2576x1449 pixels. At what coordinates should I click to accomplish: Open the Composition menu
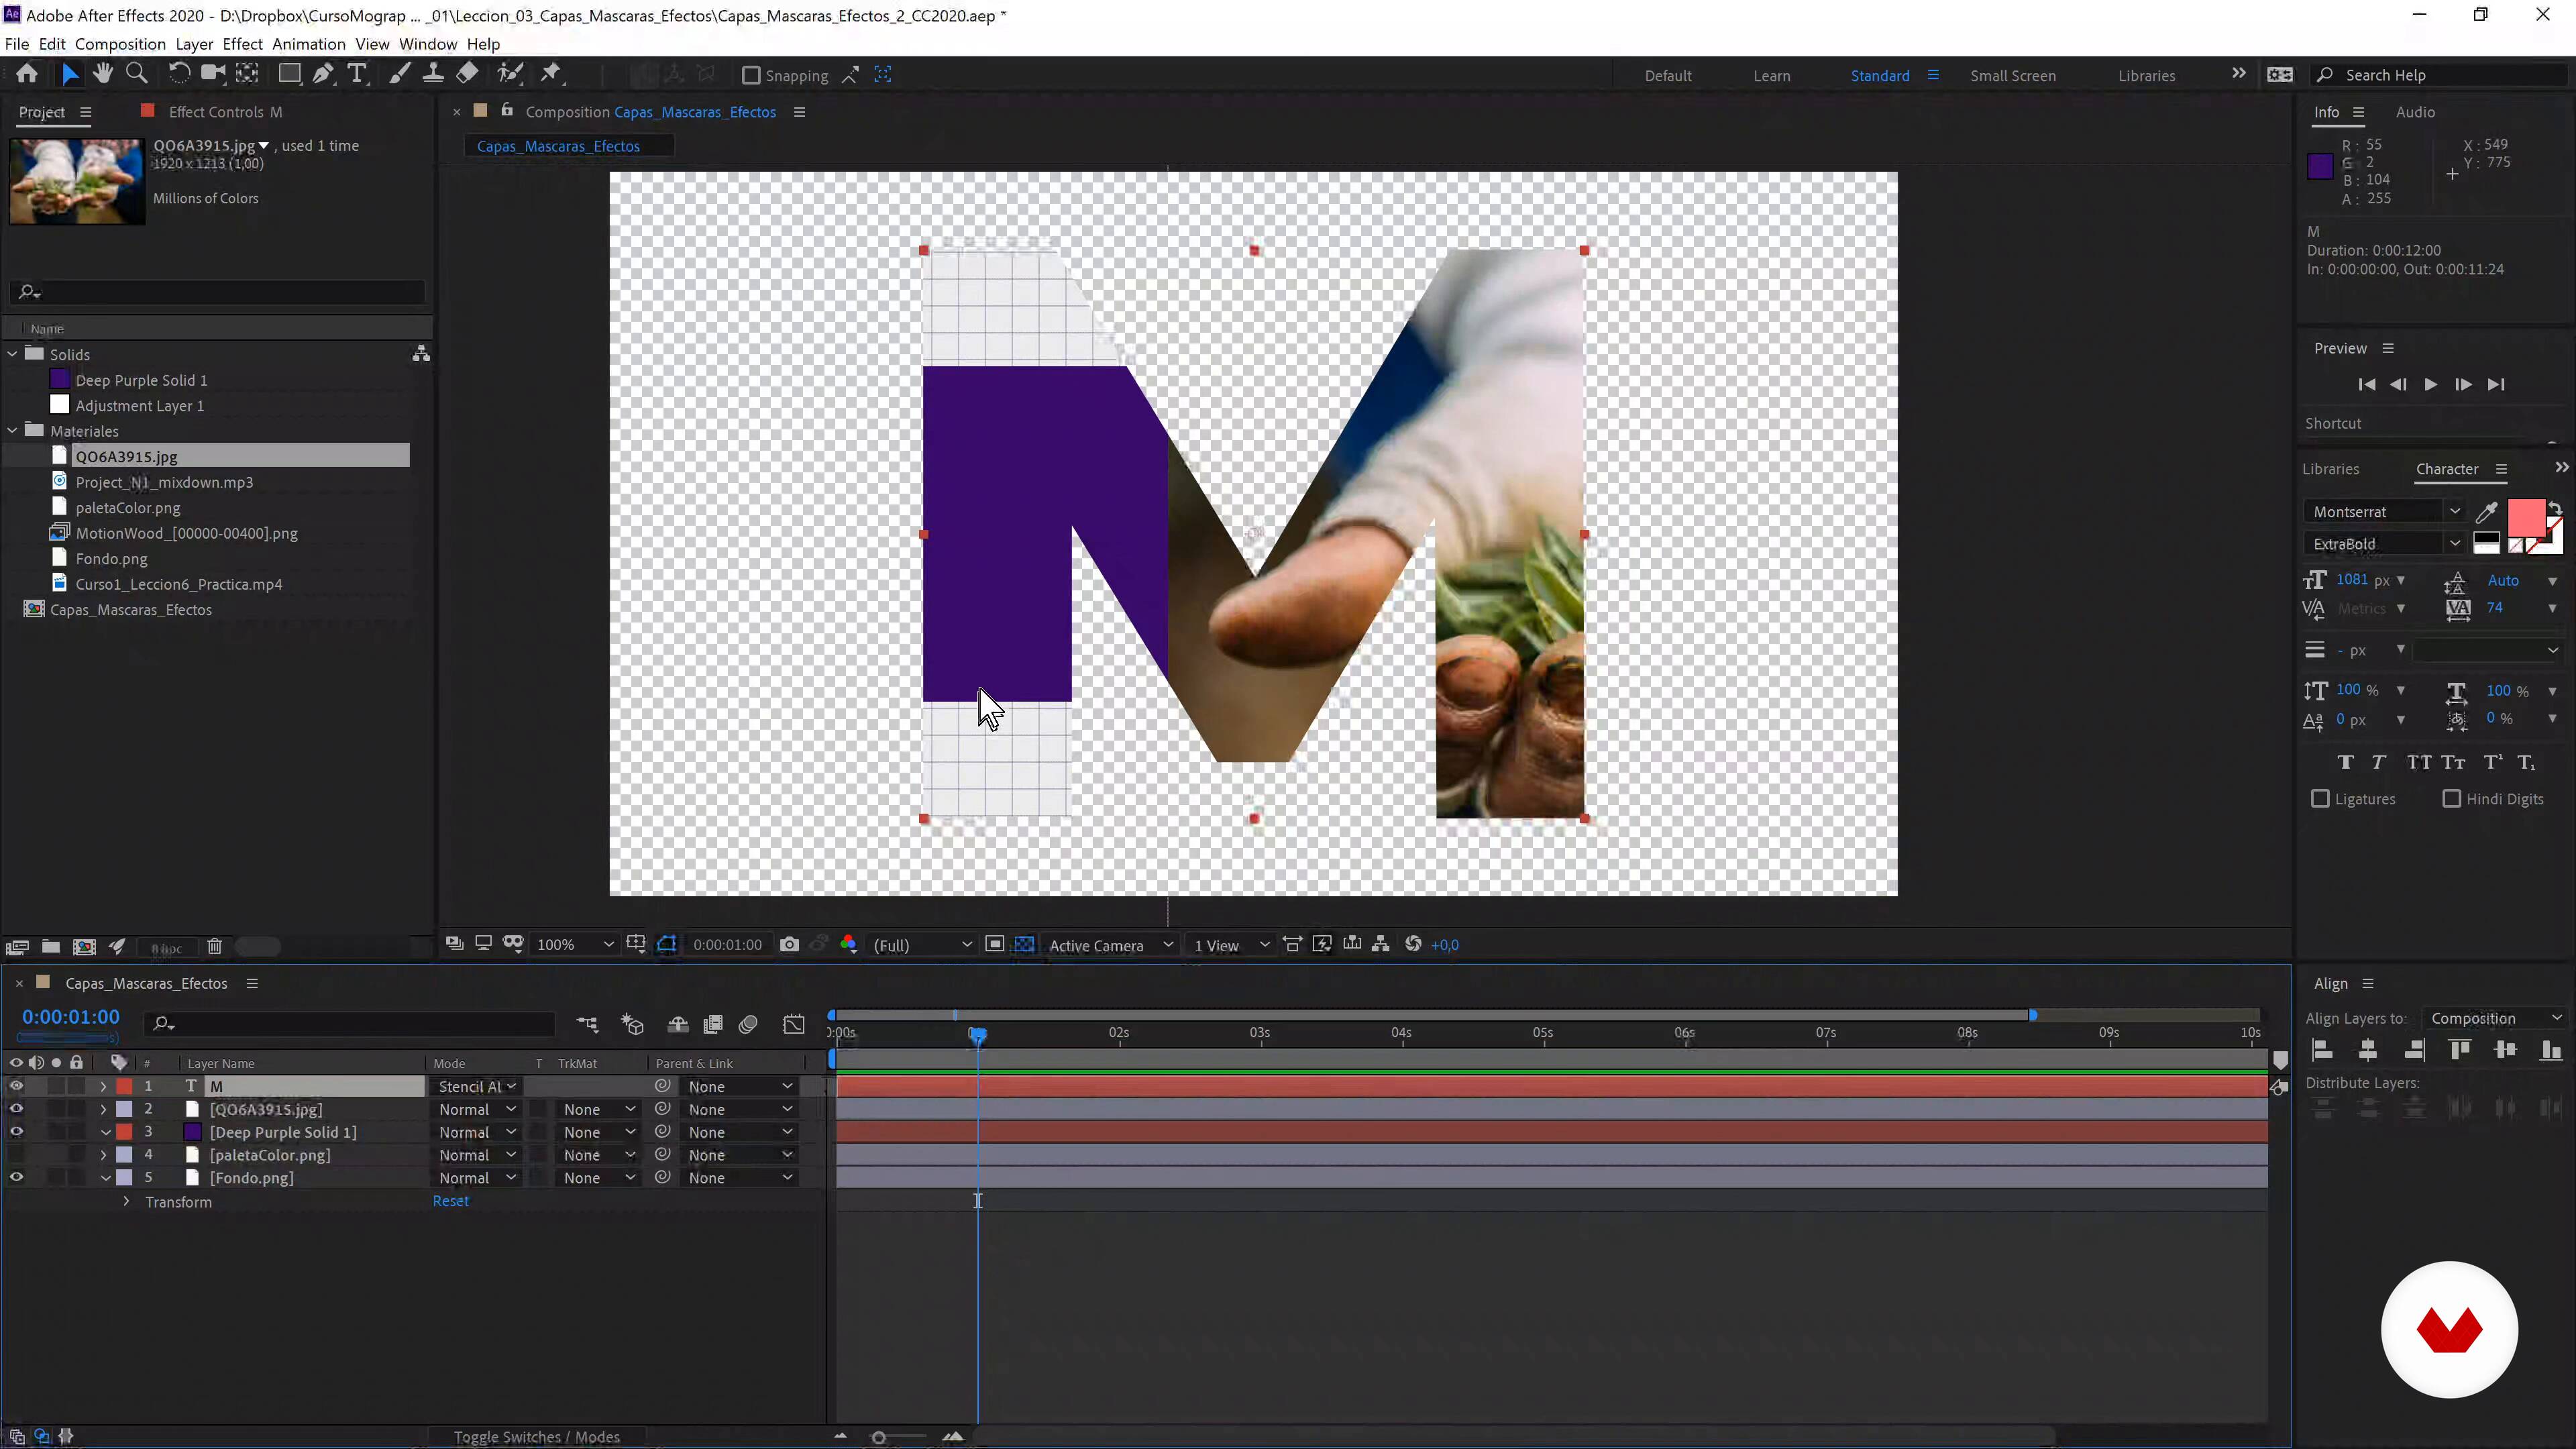120,44
